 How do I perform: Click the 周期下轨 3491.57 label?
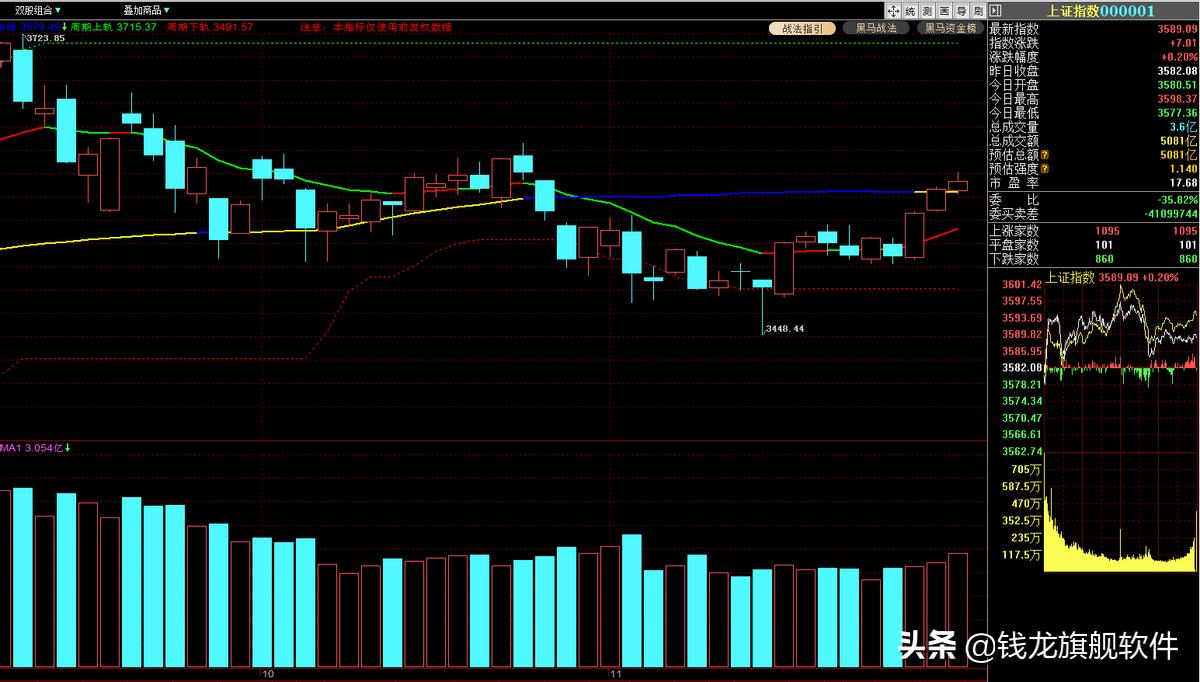(x=210, y=26)
